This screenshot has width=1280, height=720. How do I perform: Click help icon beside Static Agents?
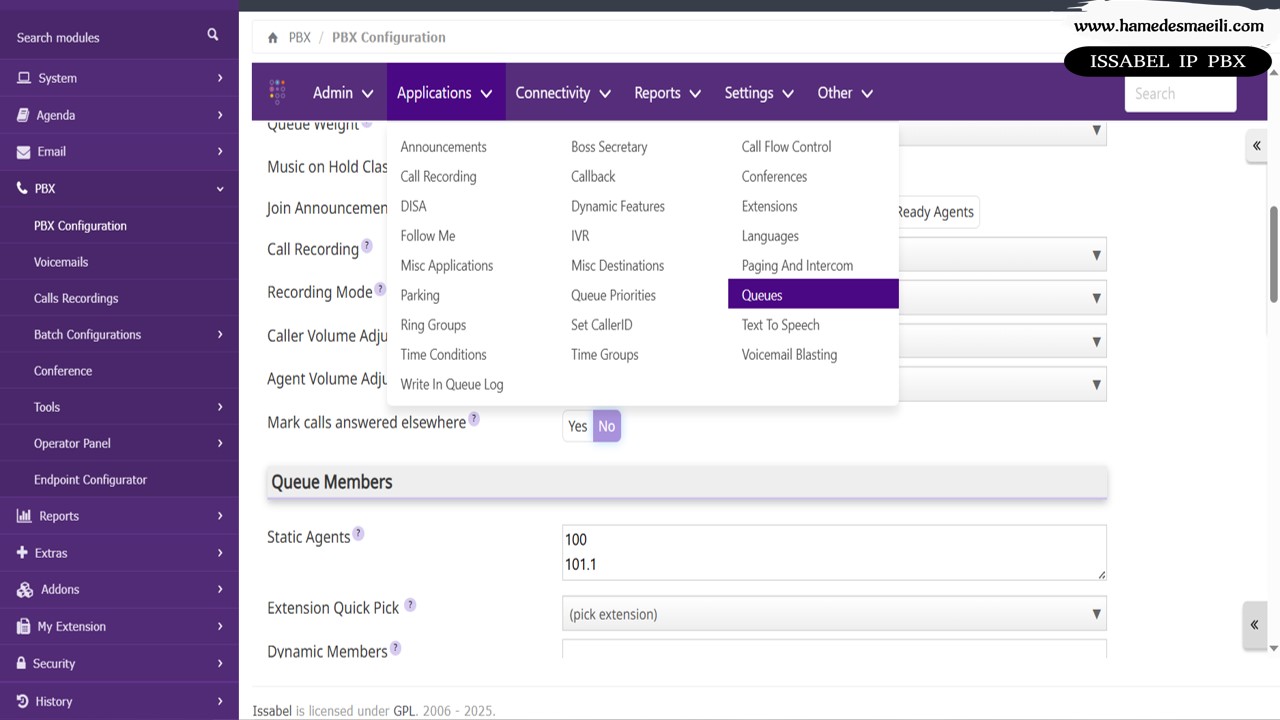(358, 534)
